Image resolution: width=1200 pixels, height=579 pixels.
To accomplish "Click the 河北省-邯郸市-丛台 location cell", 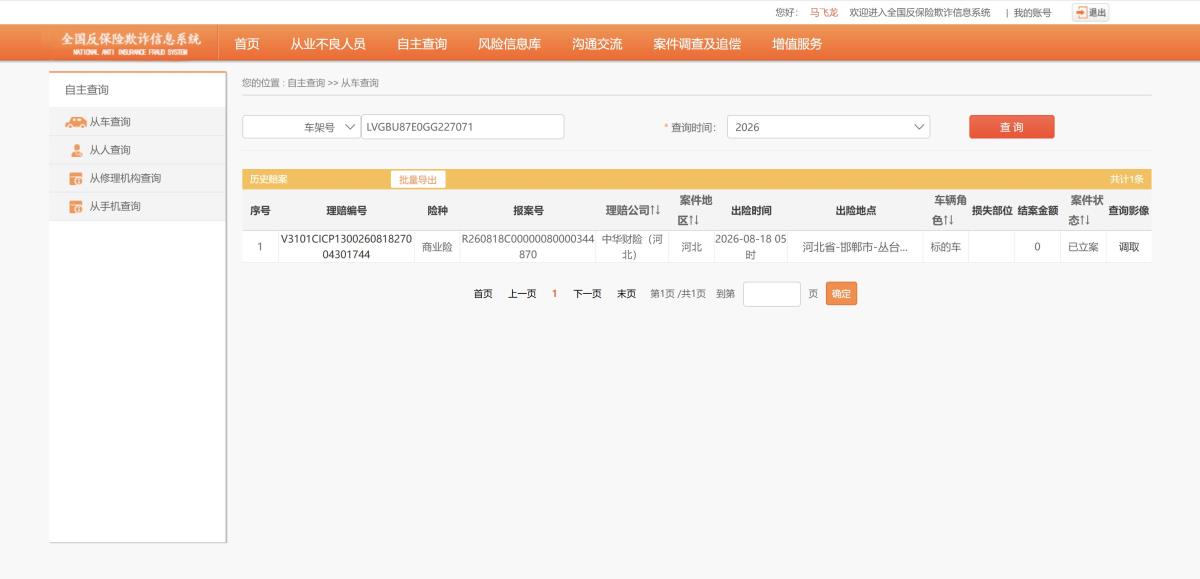I will [x=855, y=247].
